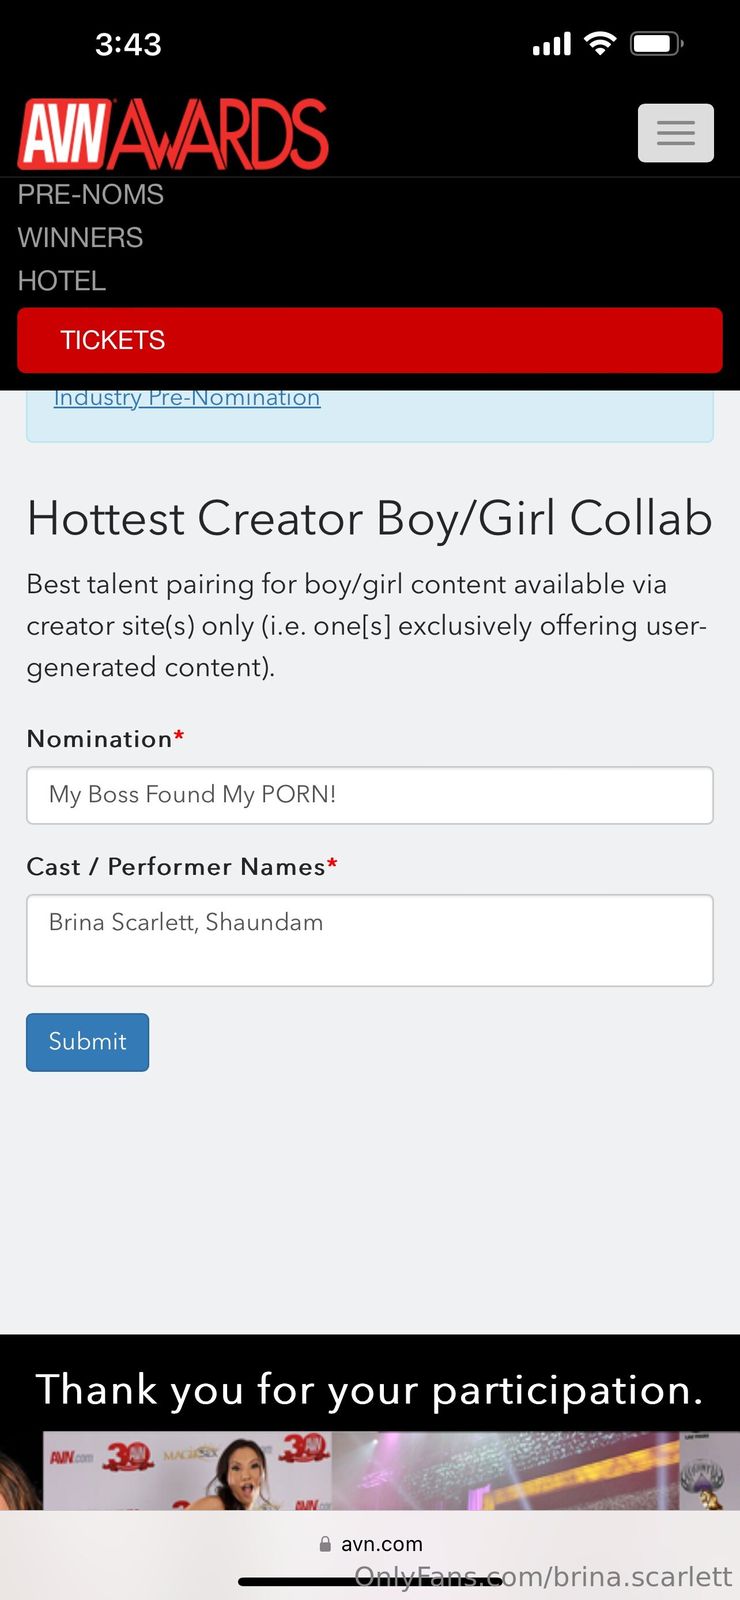The height and width of the screenshot is (1600, 740).
Task: Focus the Cast / Performer Names box
Action: [369, 940]
